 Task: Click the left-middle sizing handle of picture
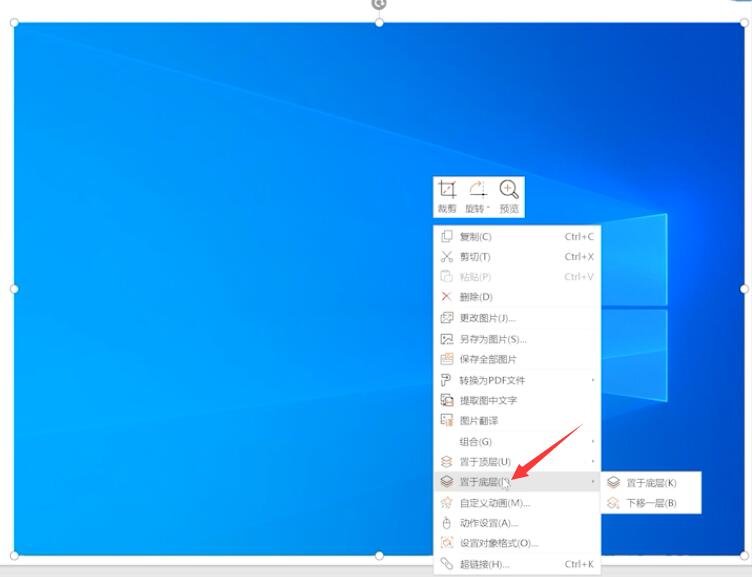[14, 289]
